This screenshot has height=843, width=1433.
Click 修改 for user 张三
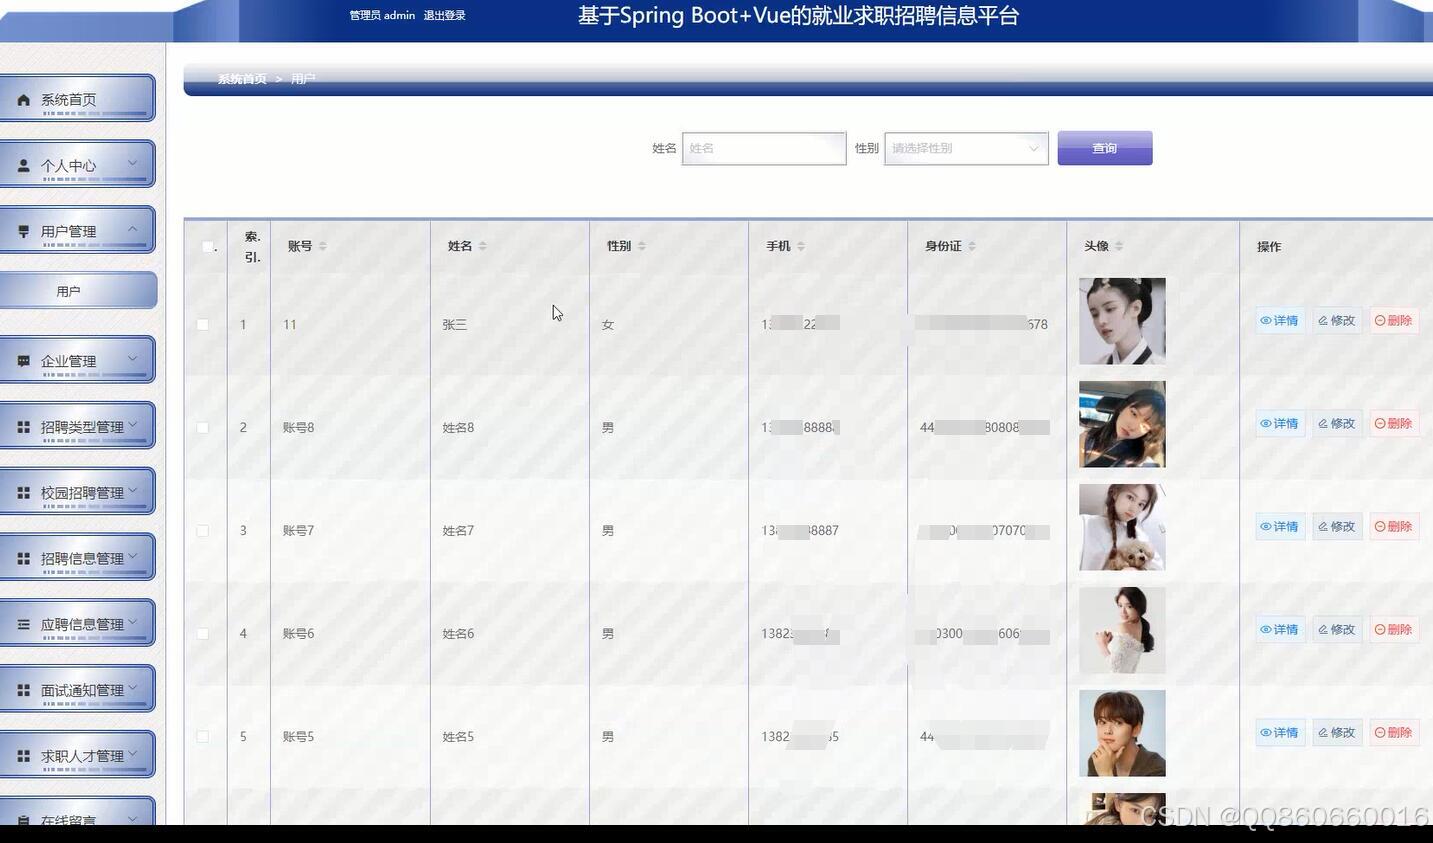(1337, 321)
